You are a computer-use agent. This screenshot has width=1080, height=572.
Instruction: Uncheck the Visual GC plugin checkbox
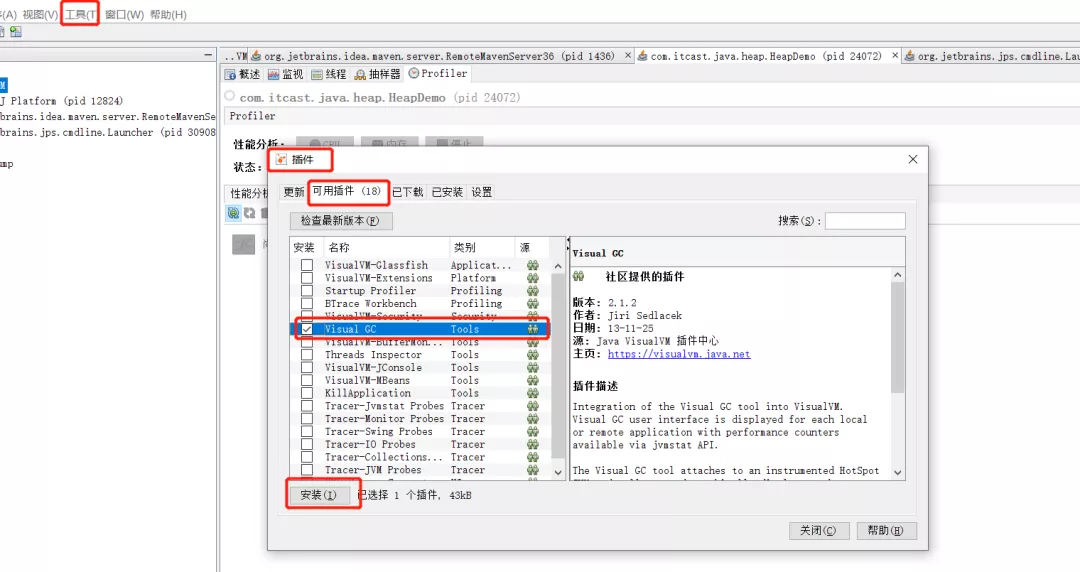pos(307,329)
